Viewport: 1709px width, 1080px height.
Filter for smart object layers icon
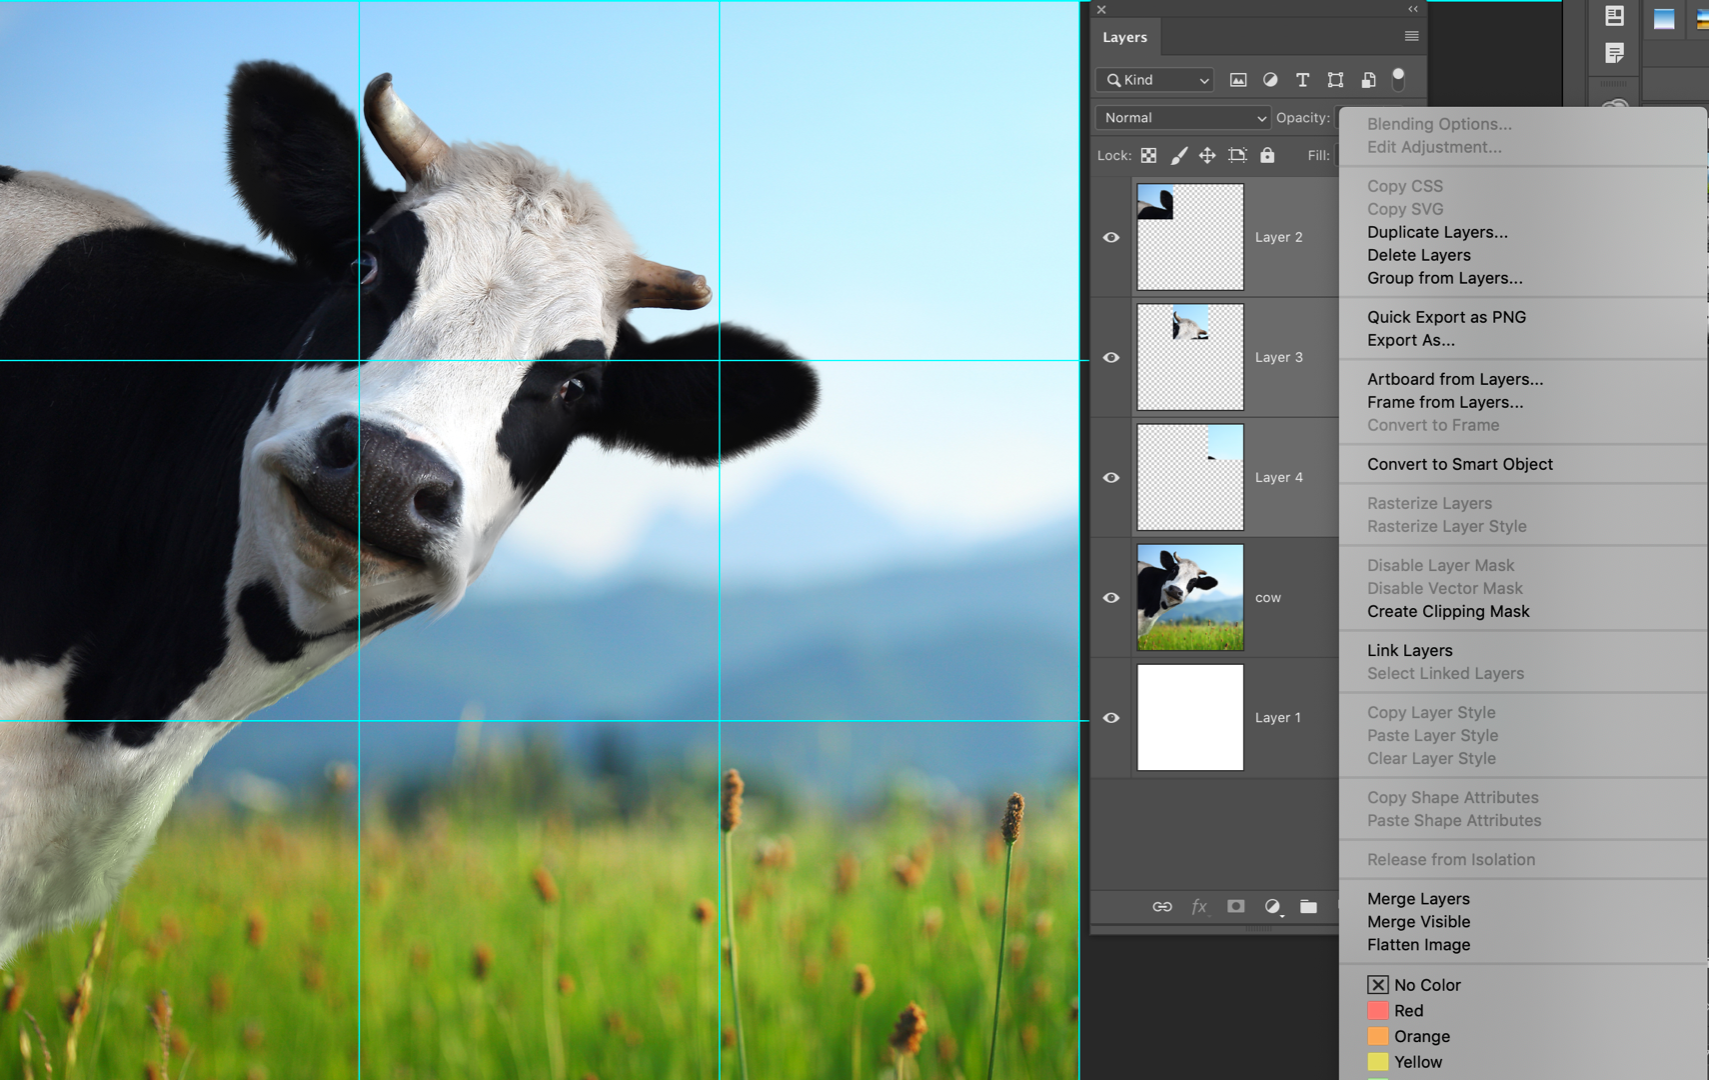point(1368,80)
